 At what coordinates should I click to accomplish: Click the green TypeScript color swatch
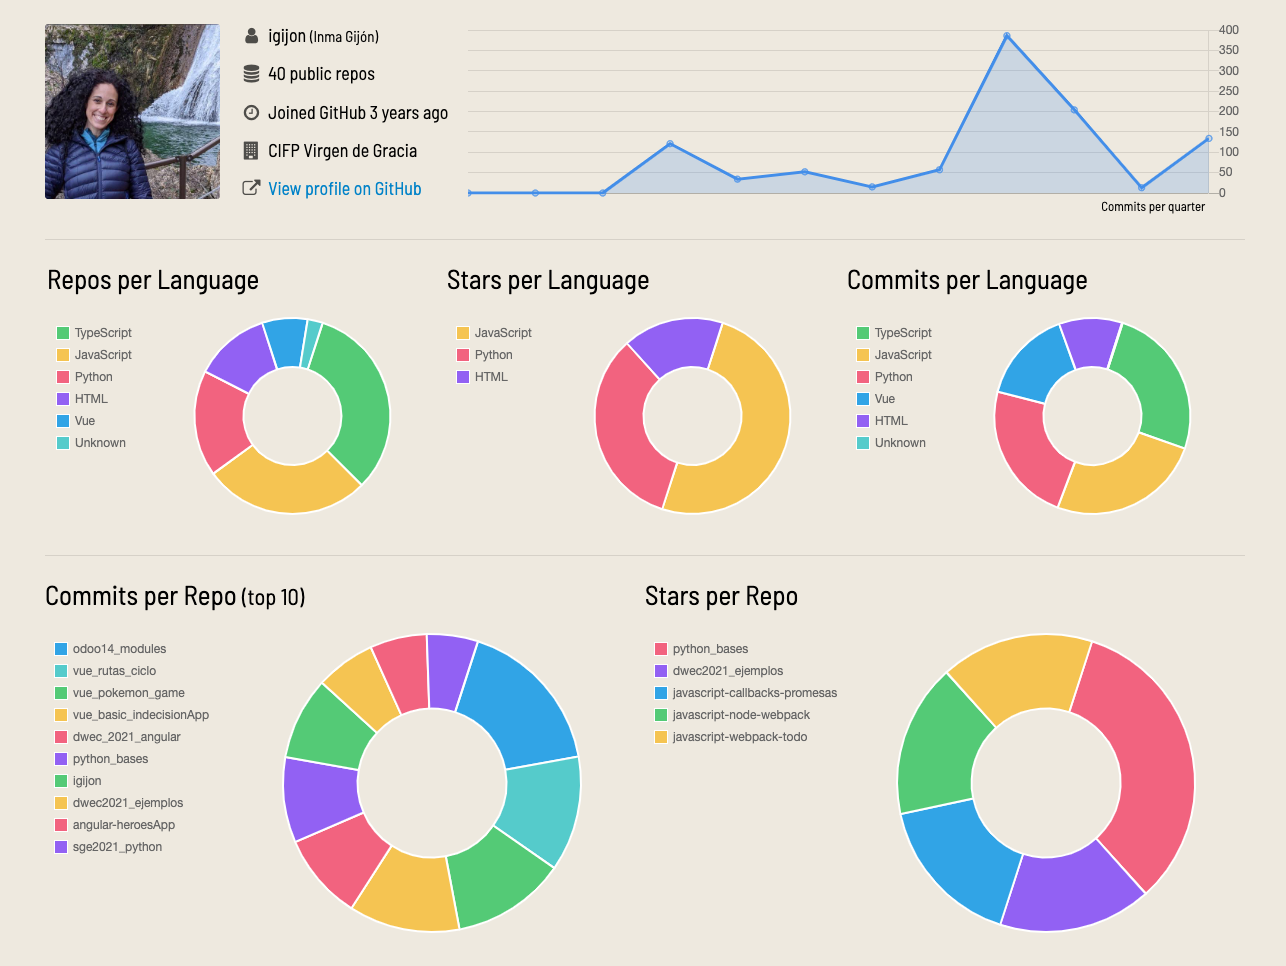click(x=64, y=332)
